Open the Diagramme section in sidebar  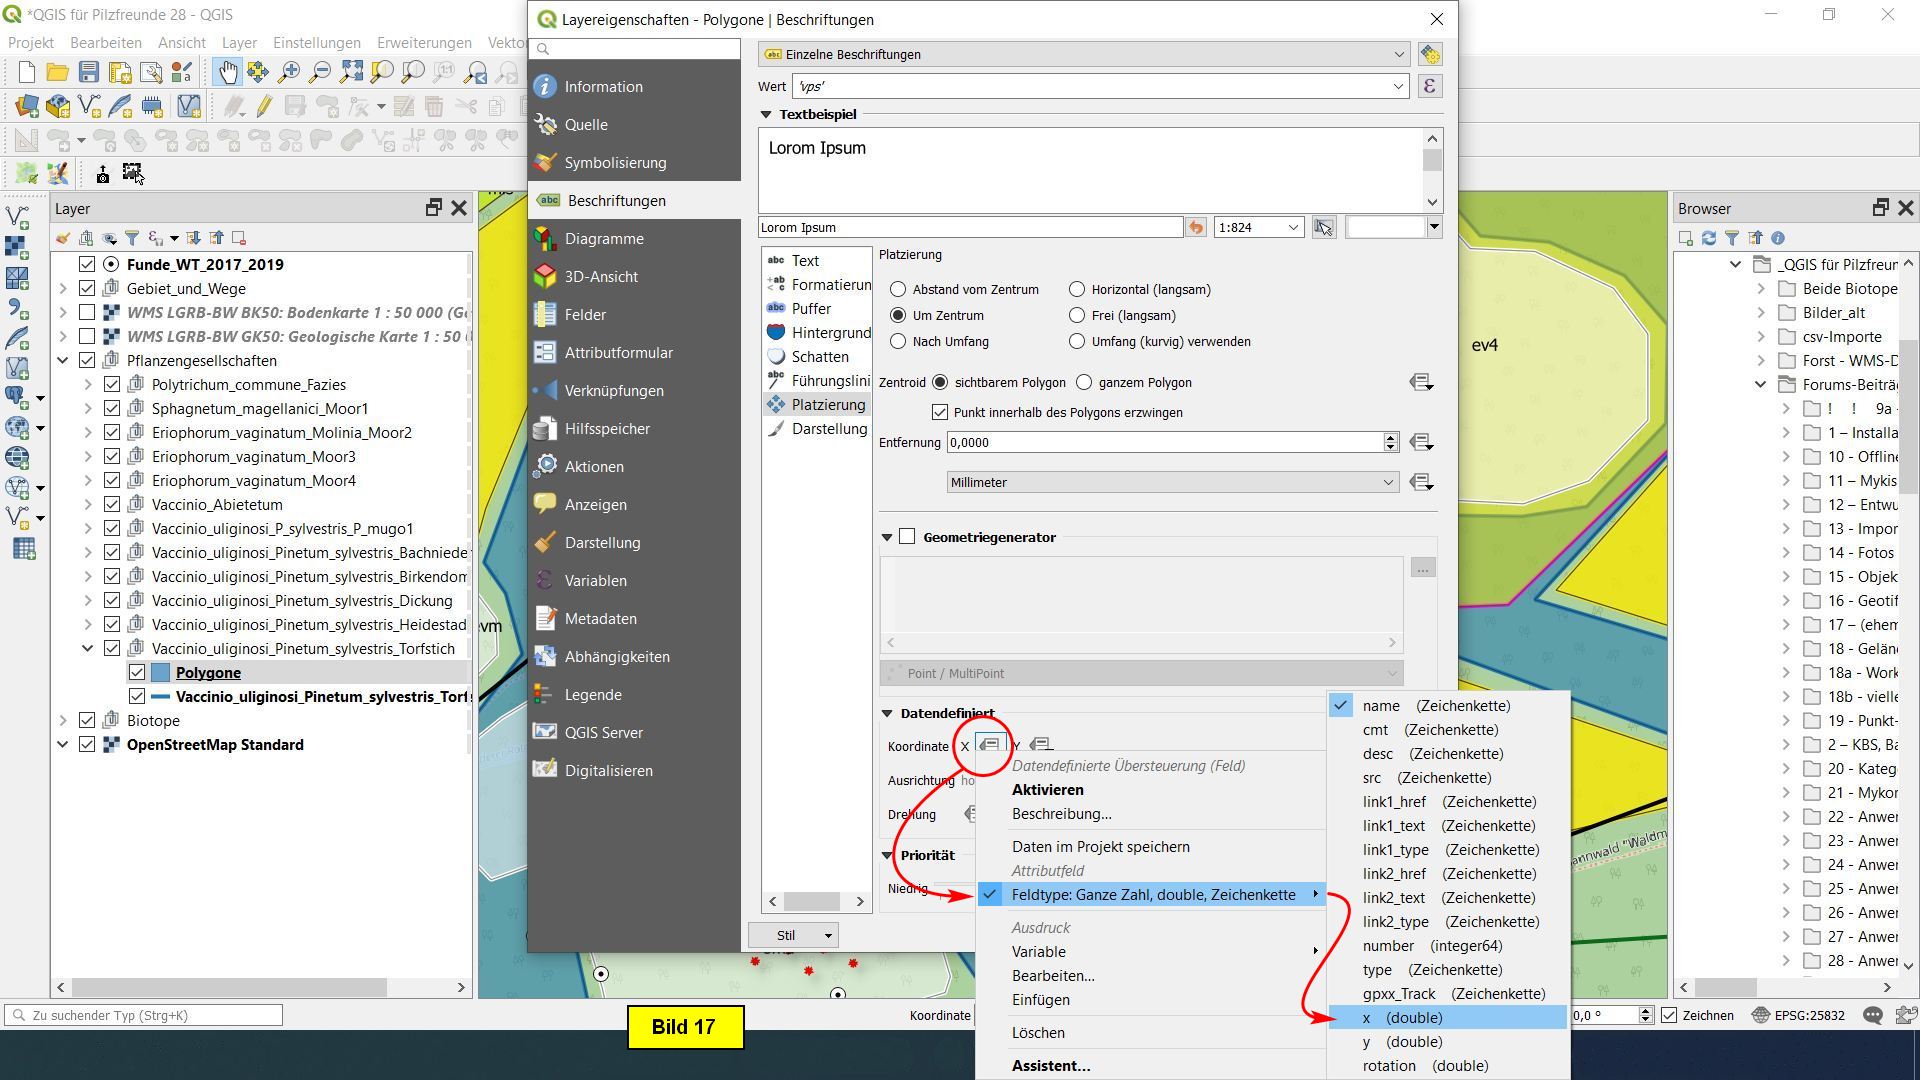(x=603, y=238)
